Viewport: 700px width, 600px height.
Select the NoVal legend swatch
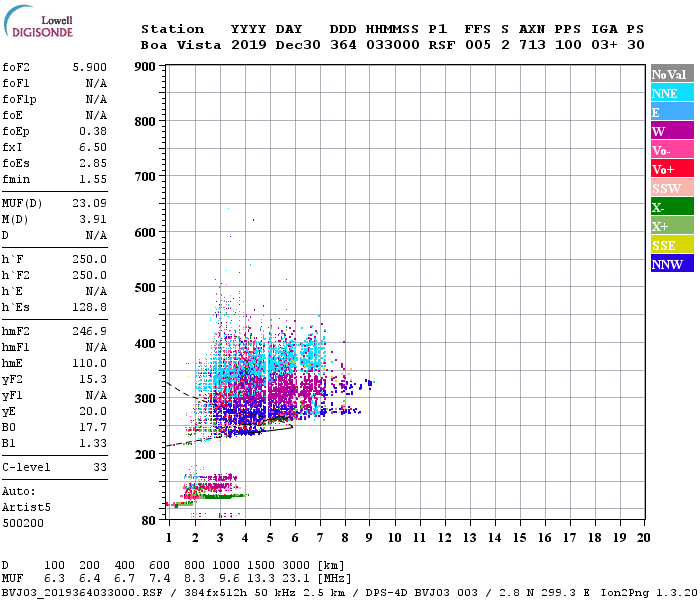tap(672, 74)
